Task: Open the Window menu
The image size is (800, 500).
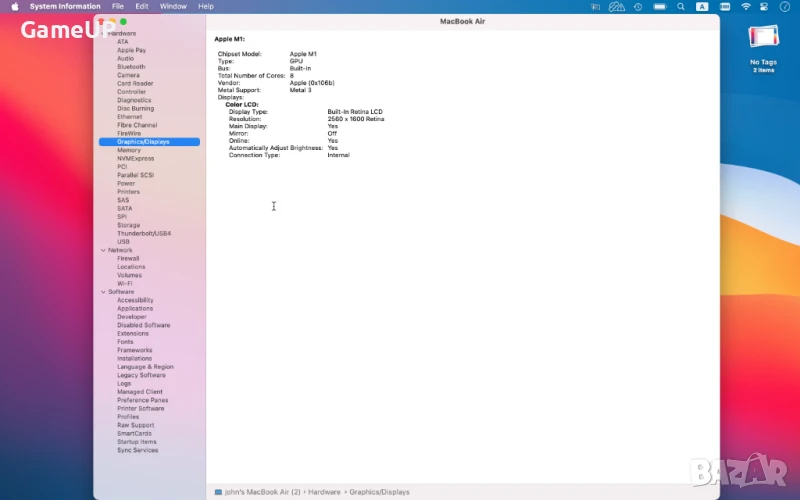Action: [173, 6]
